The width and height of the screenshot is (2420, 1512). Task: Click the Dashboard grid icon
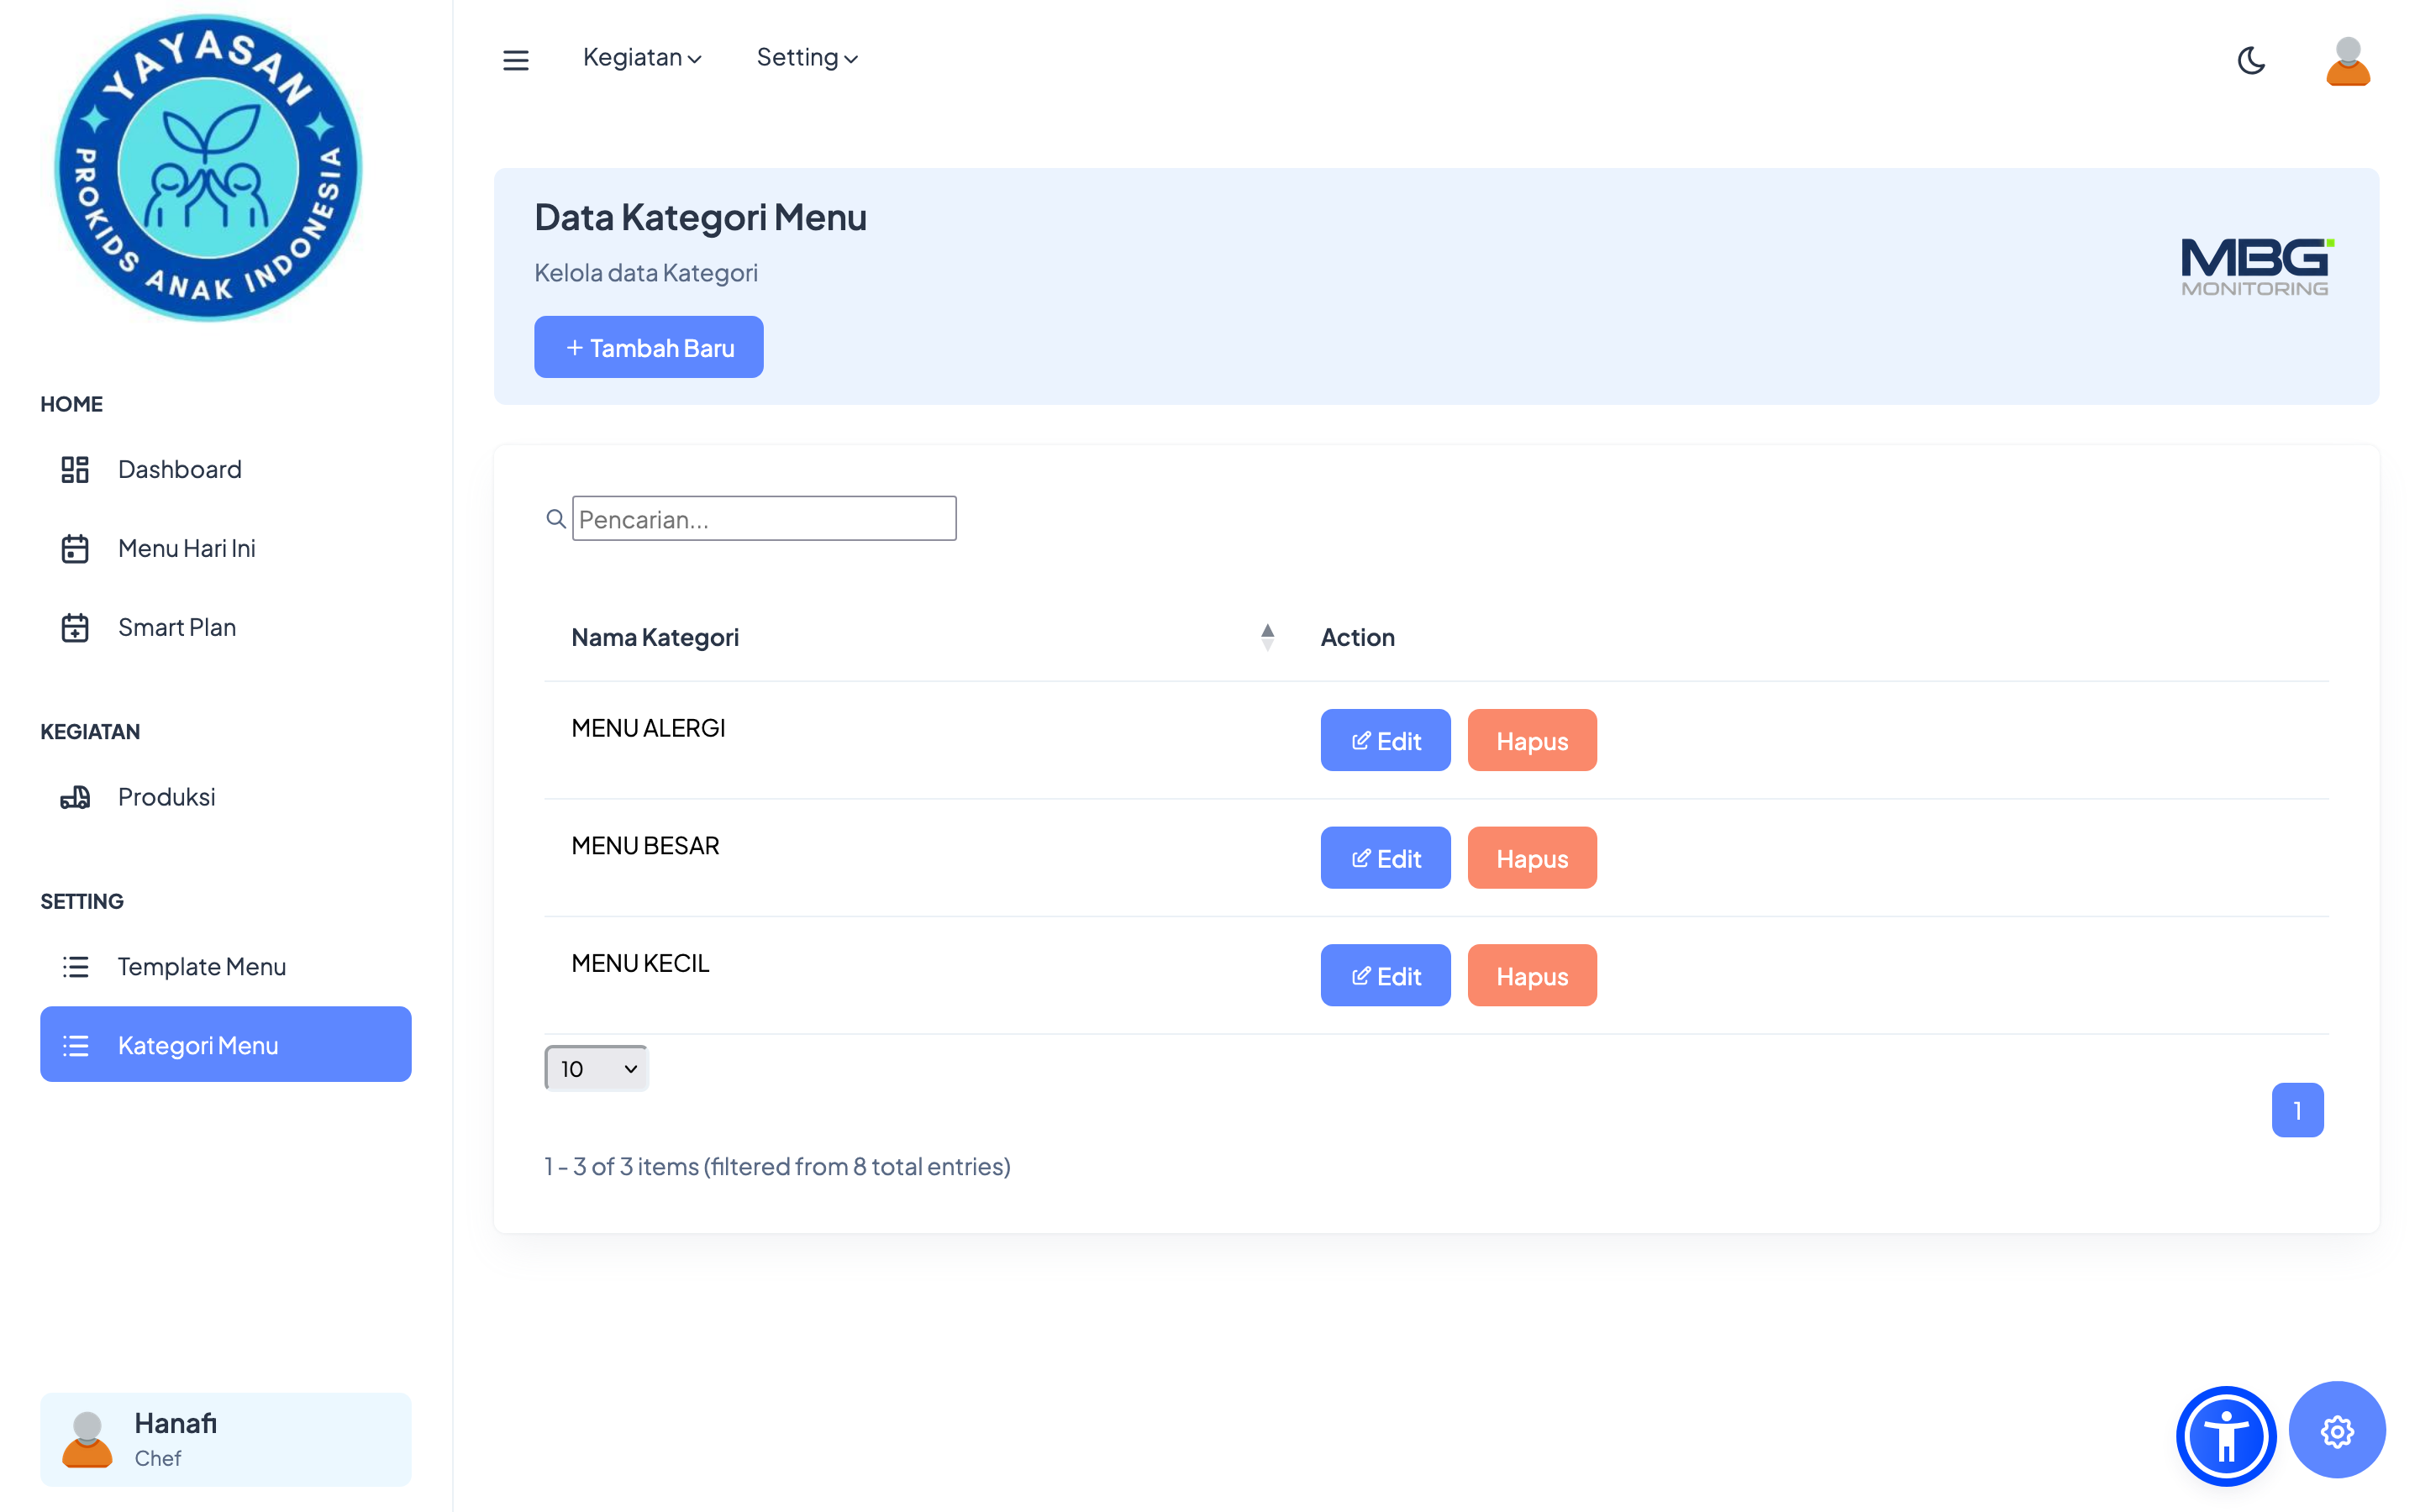75,469
